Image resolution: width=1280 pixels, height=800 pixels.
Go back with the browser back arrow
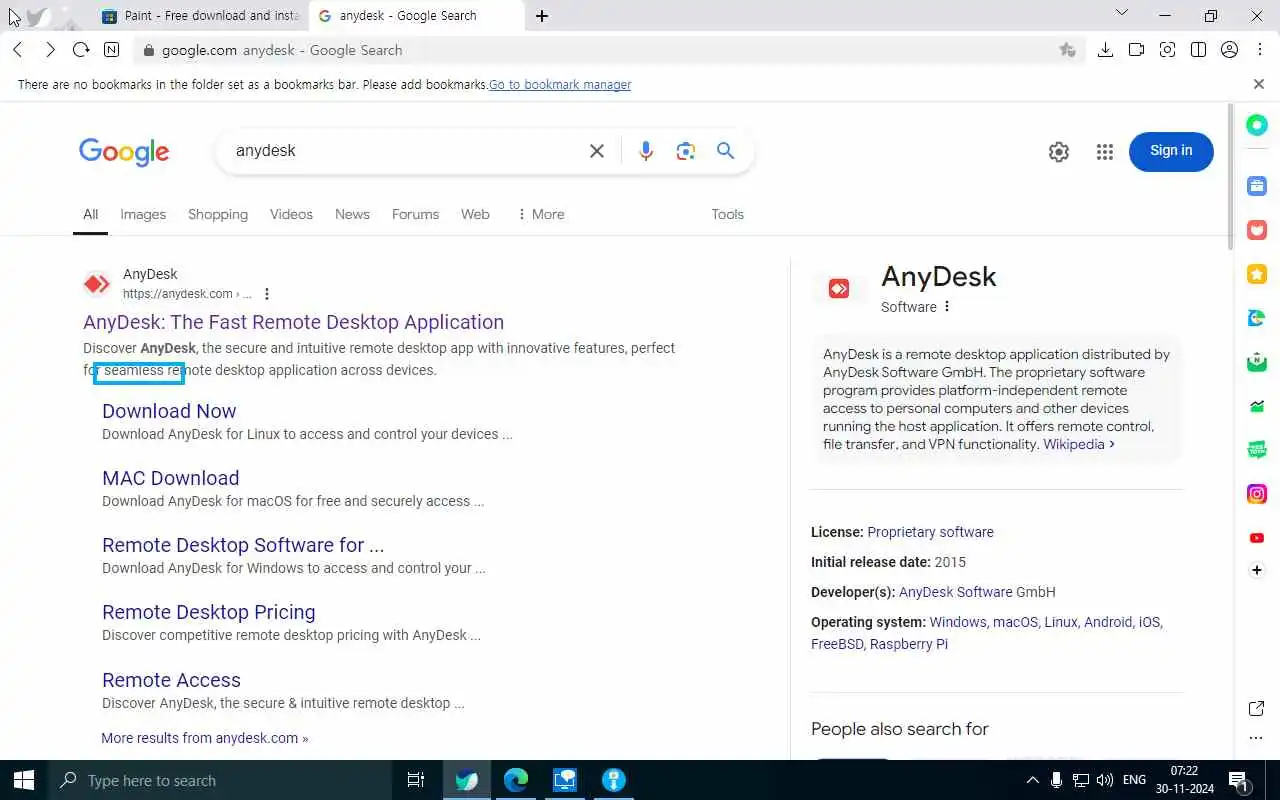pyautogui.click(x=18, y=50)
